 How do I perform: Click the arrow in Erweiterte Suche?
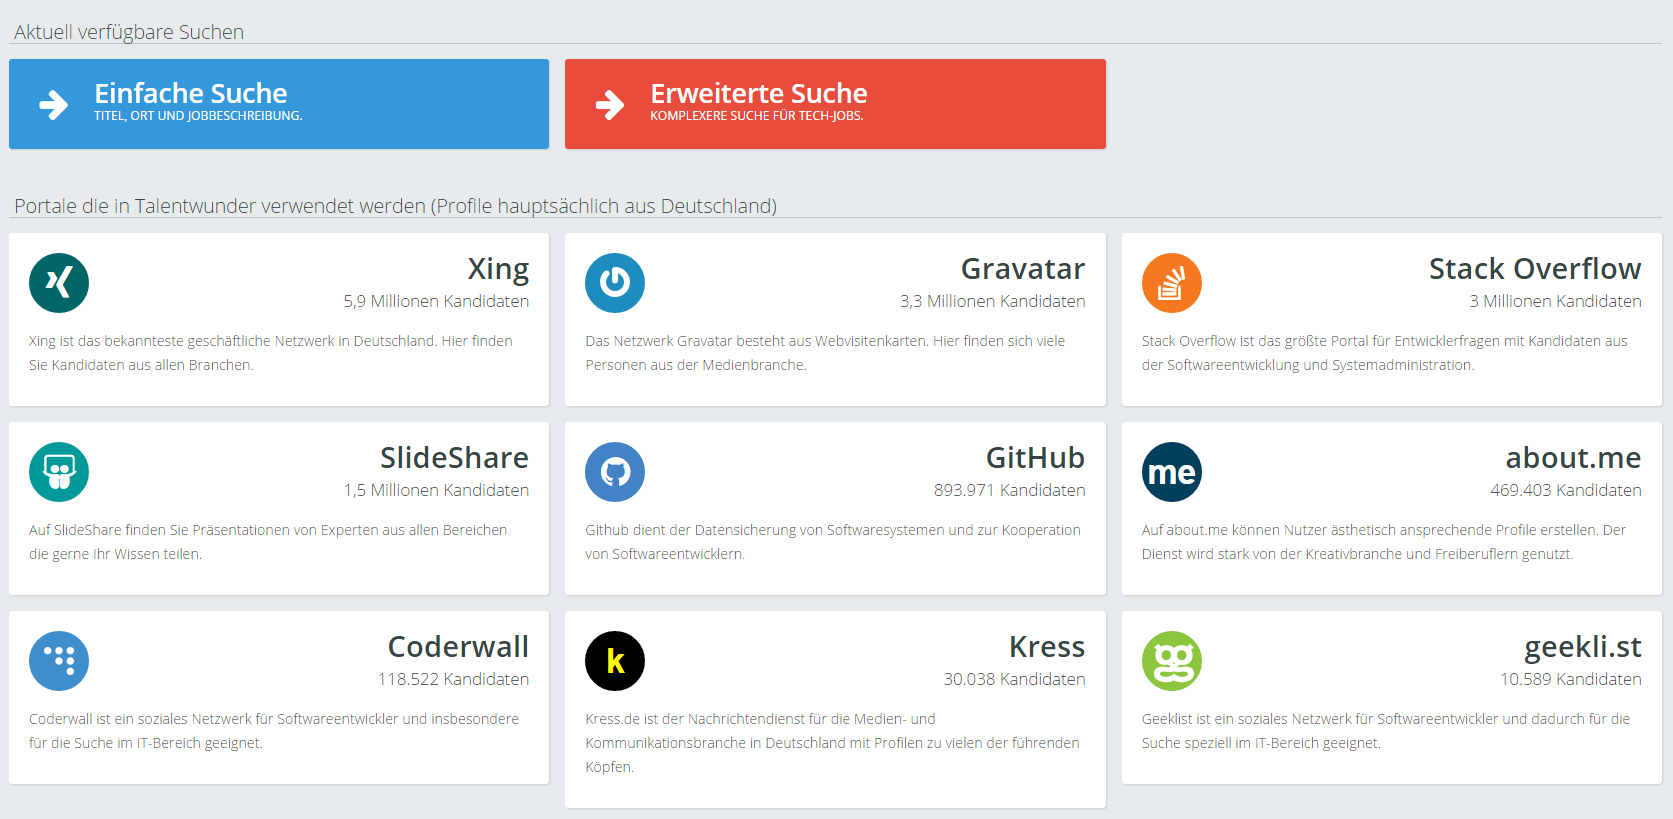(609, 104)
